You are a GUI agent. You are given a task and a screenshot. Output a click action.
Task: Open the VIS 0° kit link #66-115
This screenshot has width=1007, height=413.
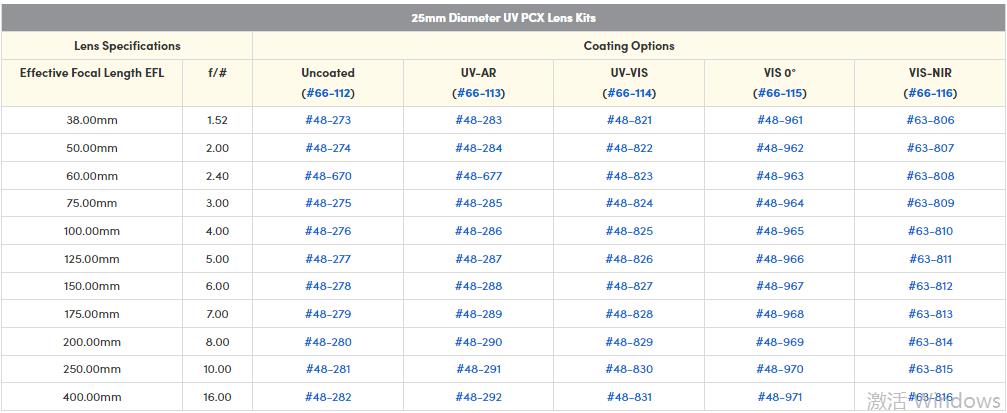[x=780, y=93]
